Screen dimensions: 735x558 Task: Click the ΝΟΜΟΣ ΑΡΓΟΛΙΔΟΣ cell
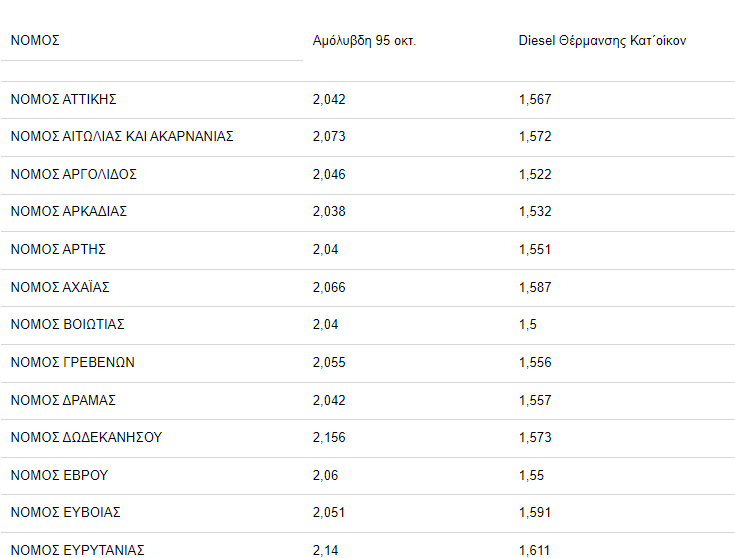click(x=74, y=174)
